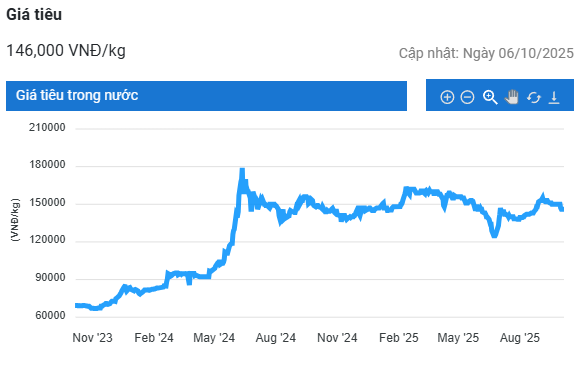Click the 60000 y-axis label
Screen dimensions: 585x368
click(50, 316)
